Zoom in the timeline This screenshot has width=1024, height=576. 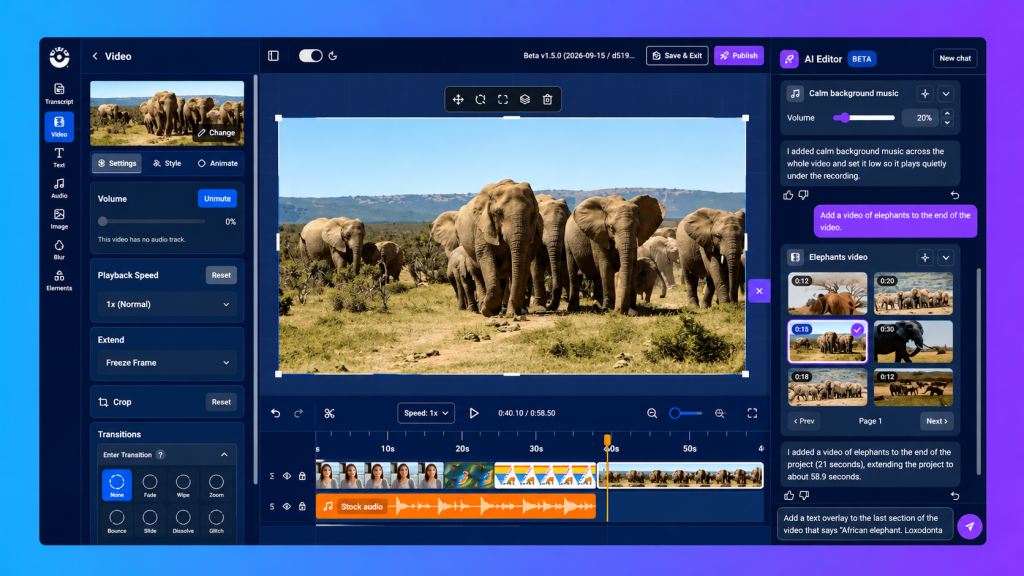pyautogui.click(x=720, y=413)
